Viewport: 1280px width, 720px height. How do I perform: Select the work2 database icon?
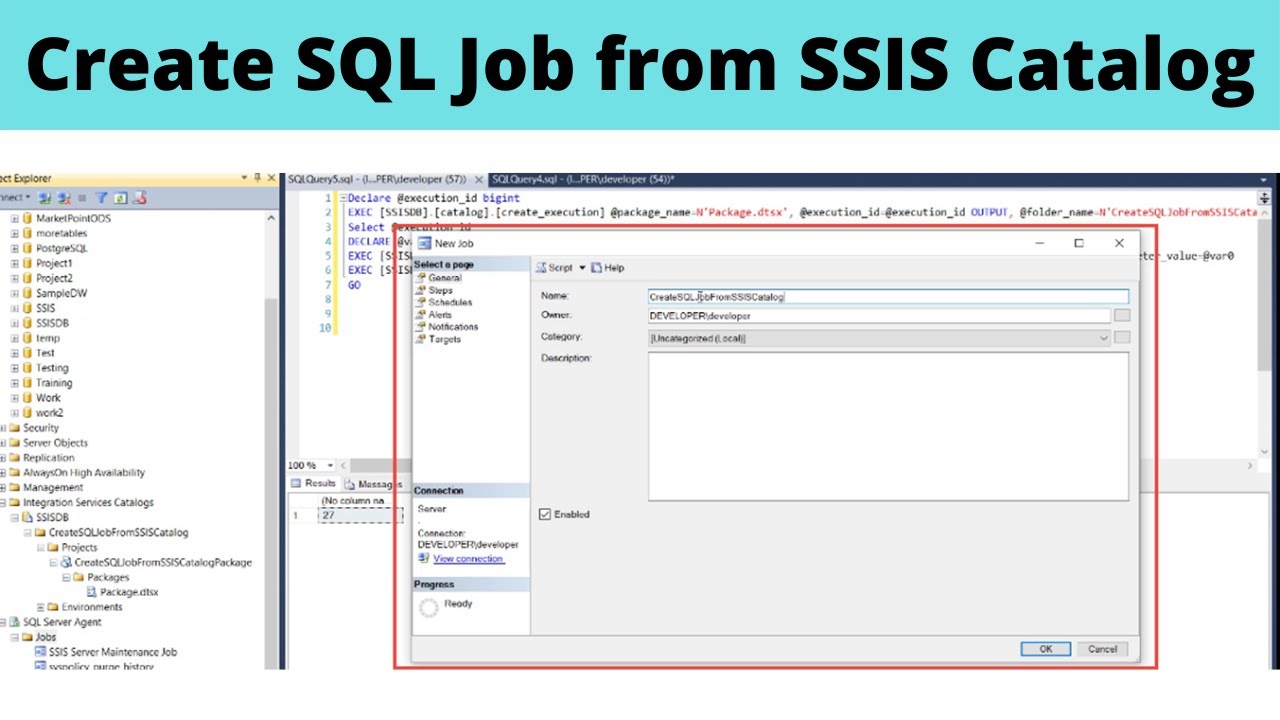27,413
